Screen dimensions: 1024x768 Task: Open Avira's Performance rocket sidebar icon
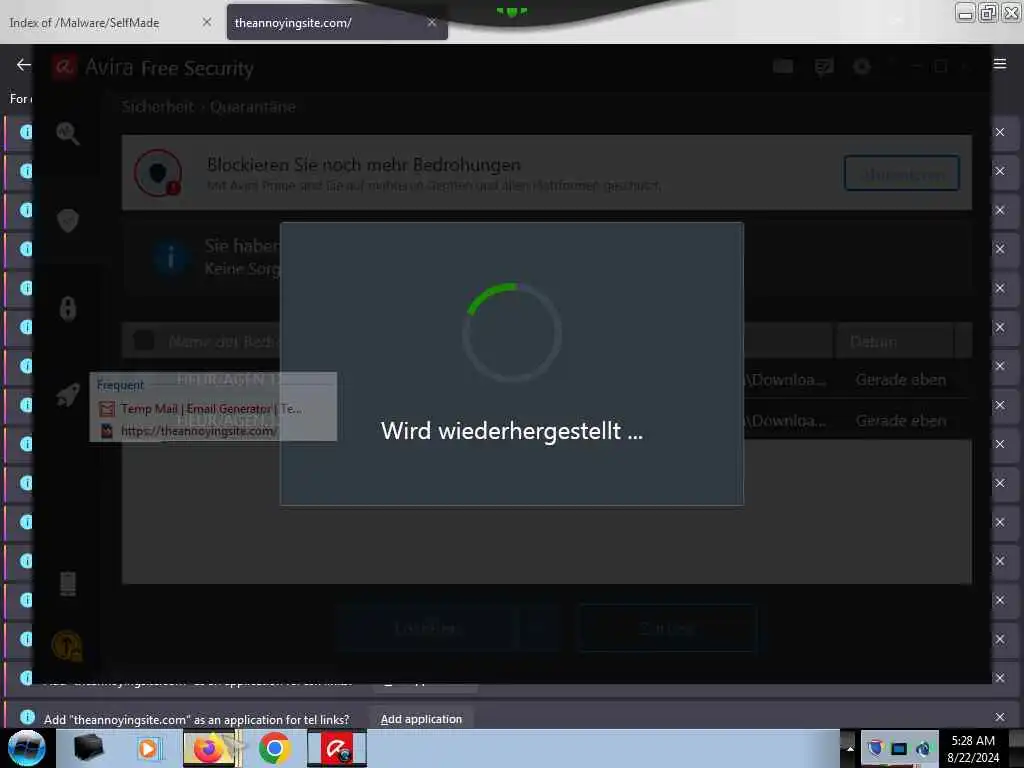(68, 394)
